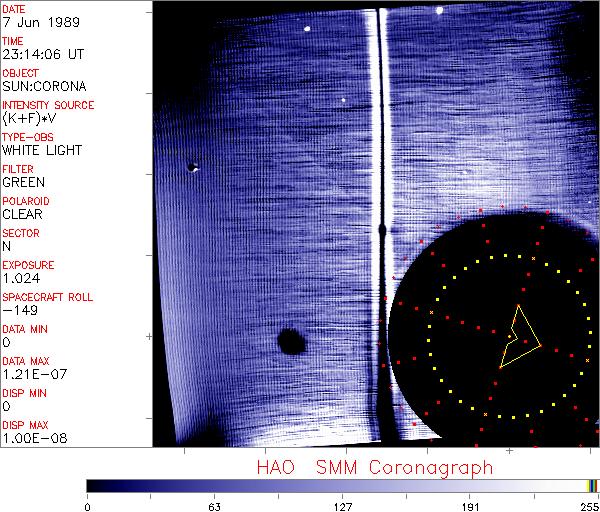This screenshot has width=600, height=512.
Task: Click the yellow-blue end of the color bar
Action: [x=593, y=485]
